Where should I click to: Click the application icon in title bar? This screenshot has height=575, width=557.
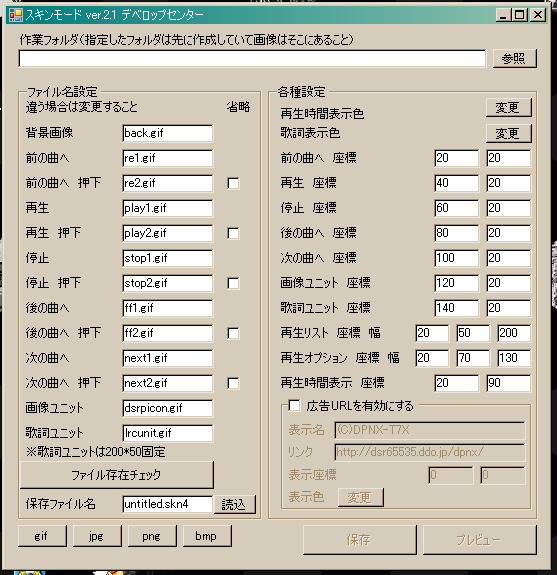click(15, 15)
